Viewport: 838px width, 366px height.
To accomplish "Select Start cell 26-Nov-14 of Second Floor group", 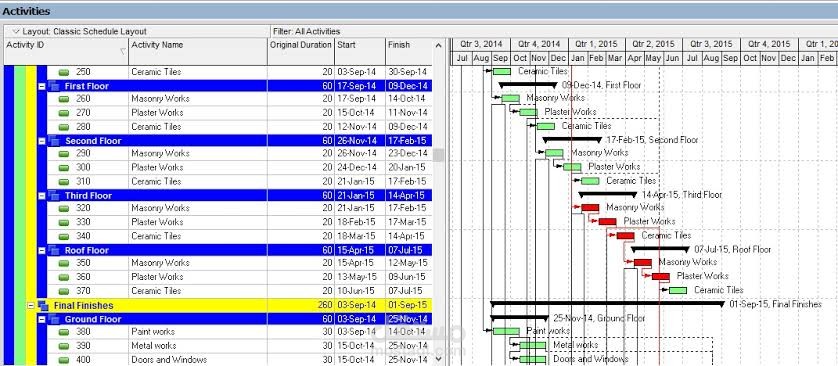I will pyautogui.click(x=360, y=141).
